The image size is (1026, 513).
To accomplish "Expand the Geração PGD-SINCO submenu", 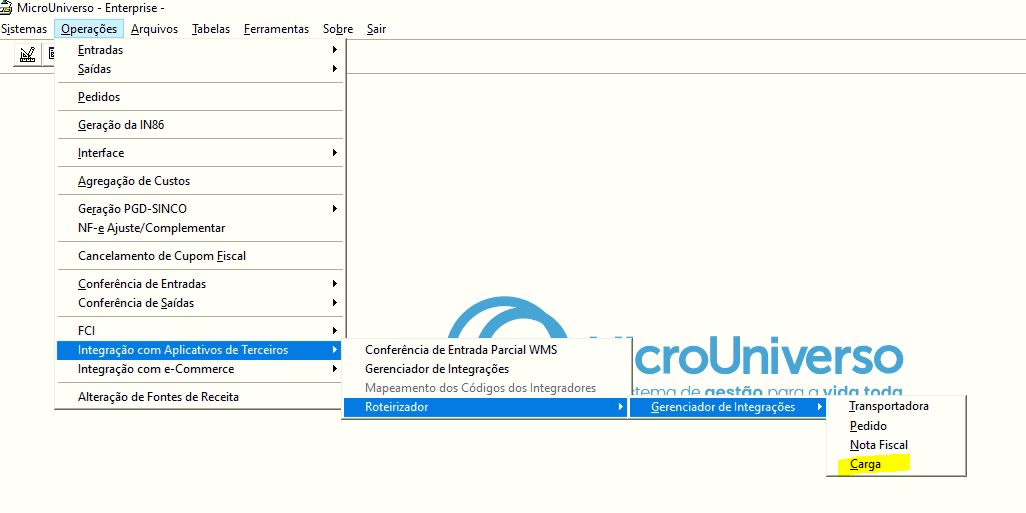I will [200, 209].
